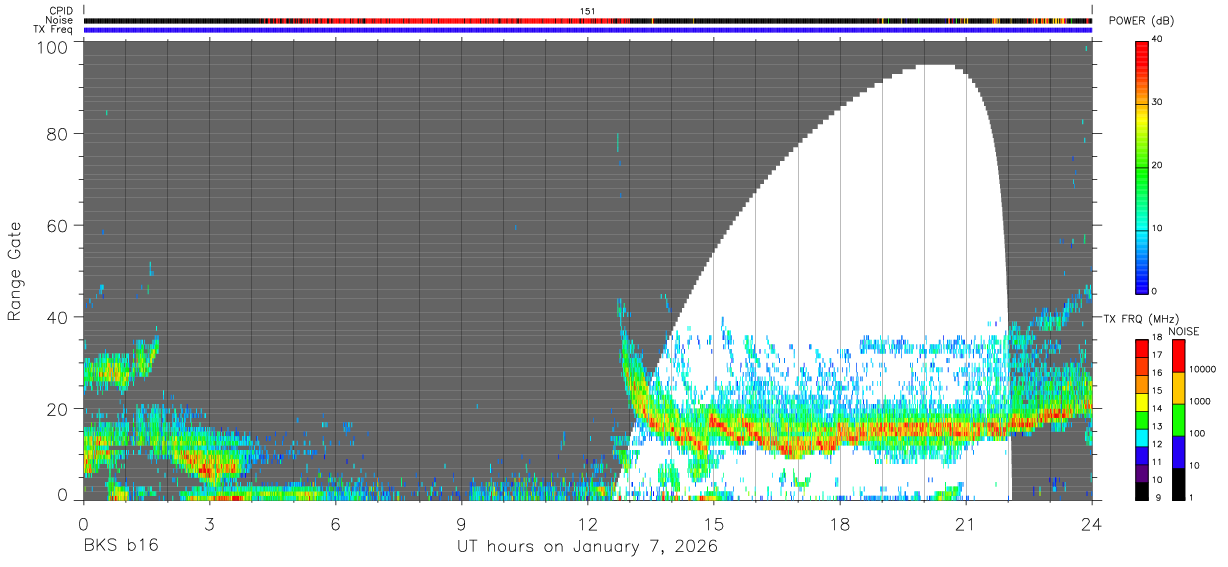1228x567 pixels.
Task: Click UT hour tick label 21
Action: pos(966,524)
